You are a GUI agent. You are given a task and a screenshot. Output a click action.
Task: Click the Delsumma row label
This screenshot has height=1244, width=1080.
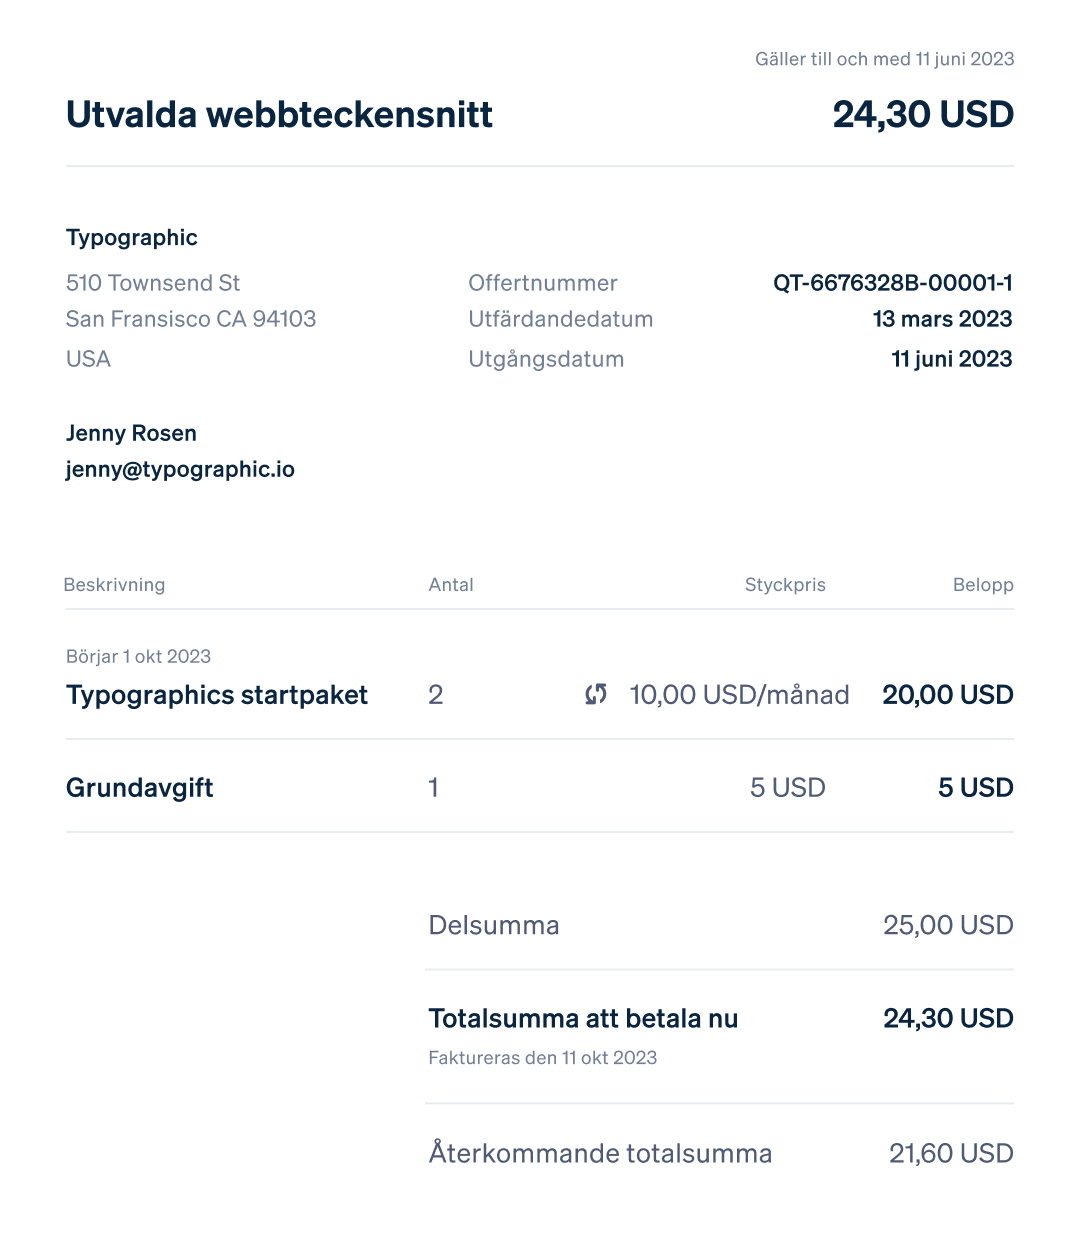pyautogui.click(x=494, y=925)
